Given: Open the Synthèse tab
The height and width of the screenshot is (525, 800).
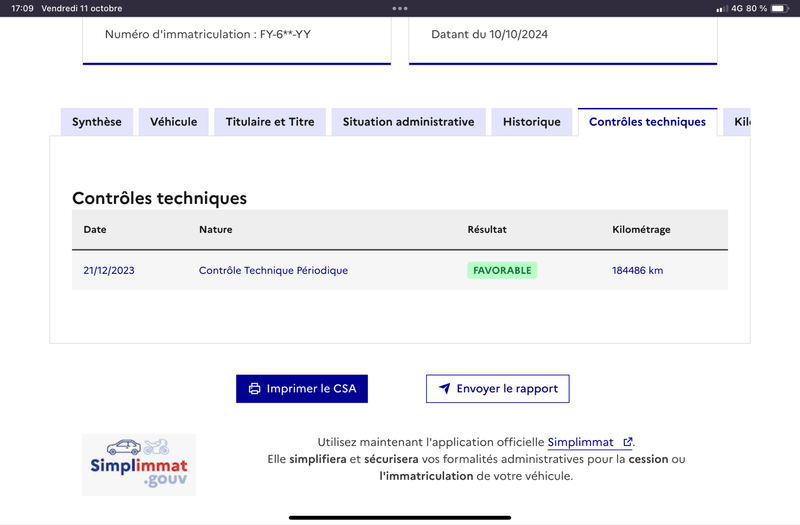Looking at the screenshot, I should pos(97,122).
